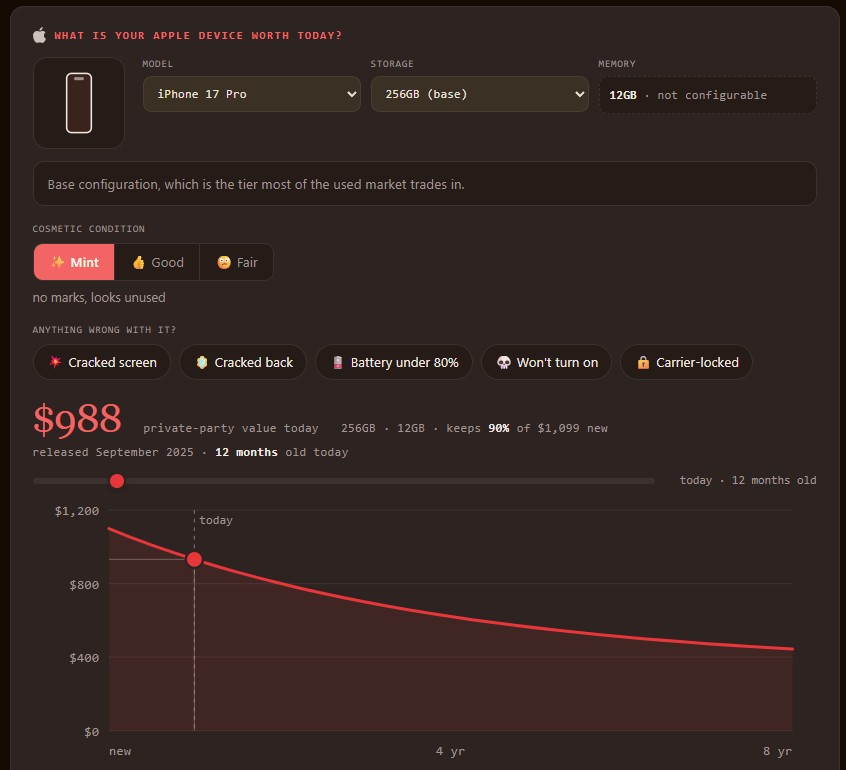Select the Good cosmetic condition
846x770 pixels.
[157, 262]
